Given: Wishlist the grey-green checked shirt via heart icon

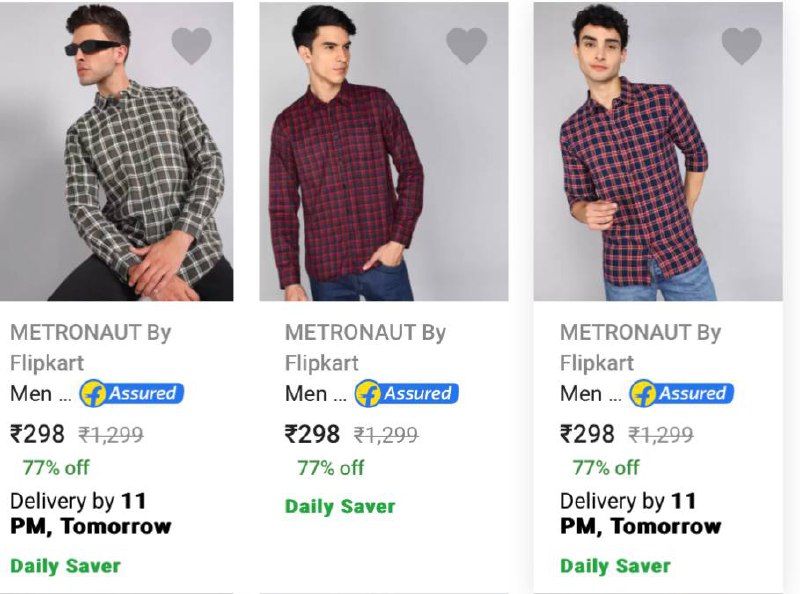Looking at the screenshot, I should coord(191,45).
